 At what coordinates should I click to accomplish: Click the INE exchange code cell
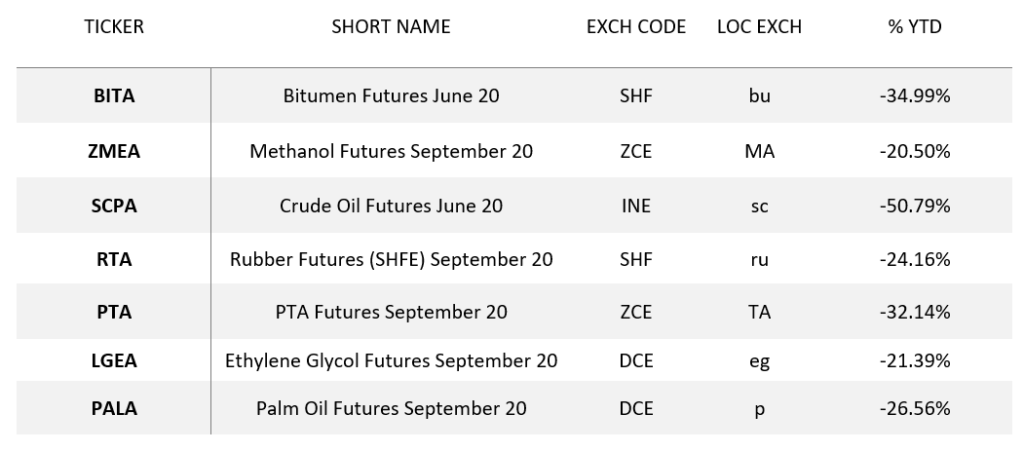pyautogui.click(x=636, y=206)
